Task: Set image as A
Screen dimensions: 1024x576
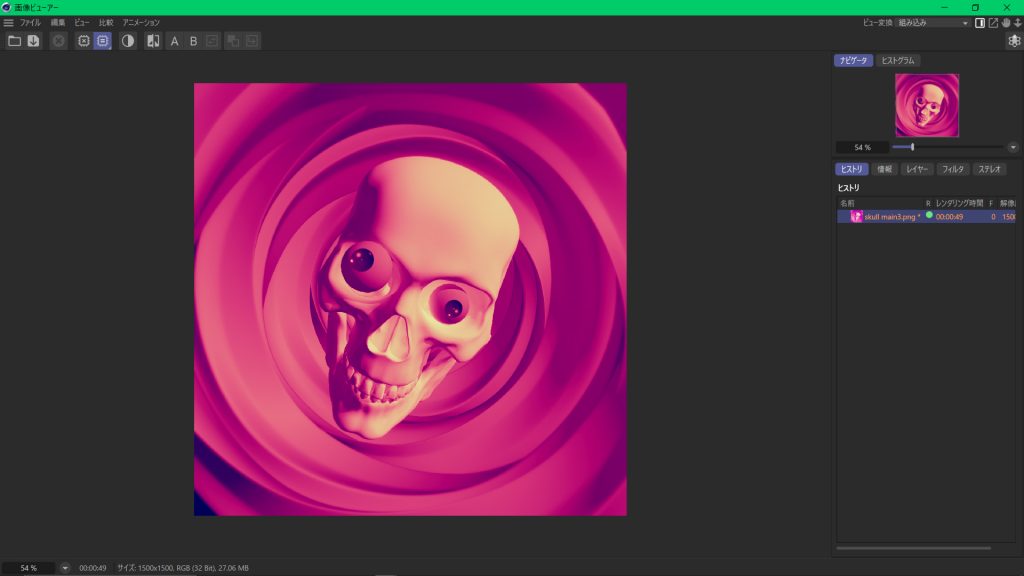Action: (x=174, y=41)
